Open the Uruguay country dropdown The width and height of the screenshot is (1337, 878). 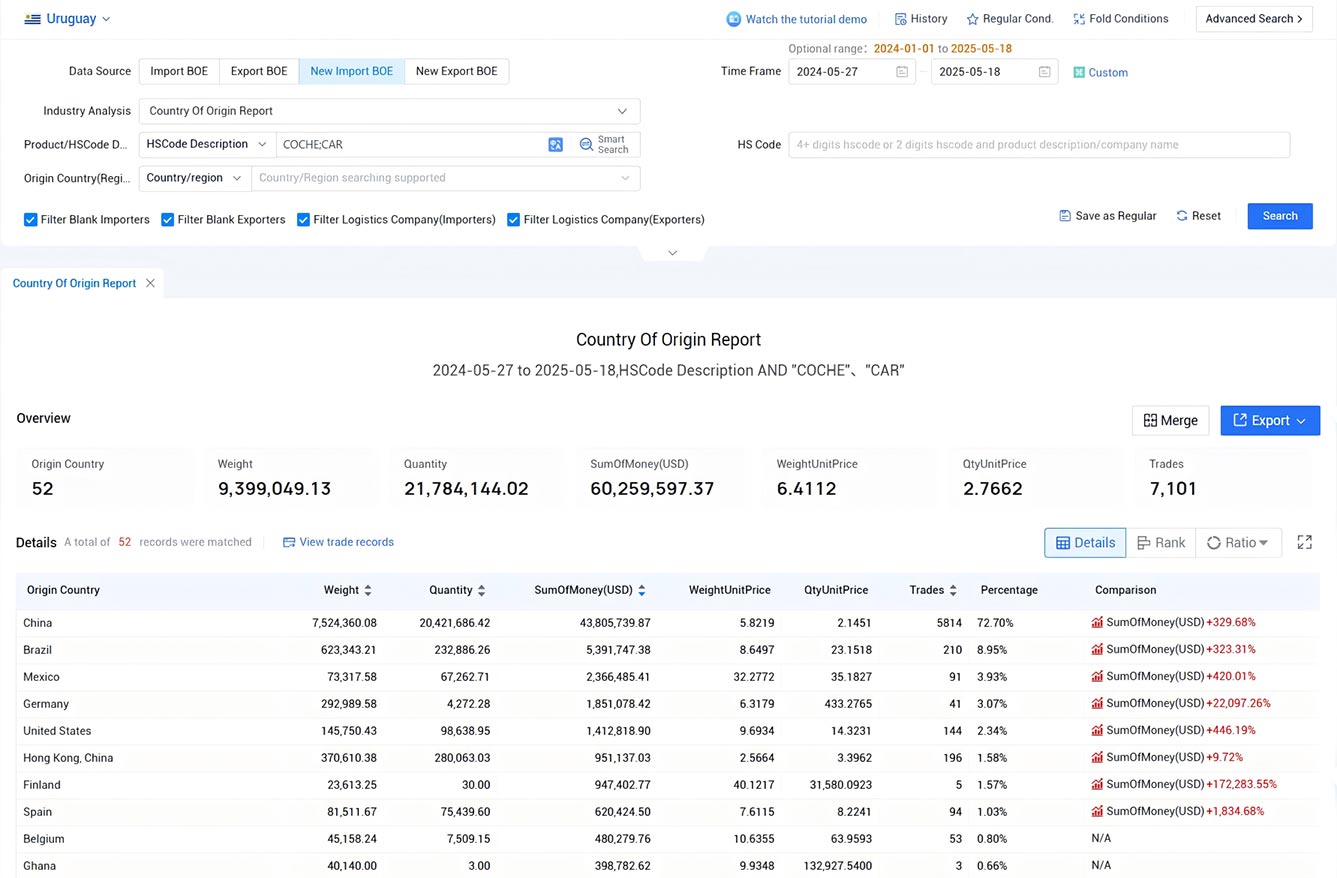pyautogui.click(x=68, y=19)
